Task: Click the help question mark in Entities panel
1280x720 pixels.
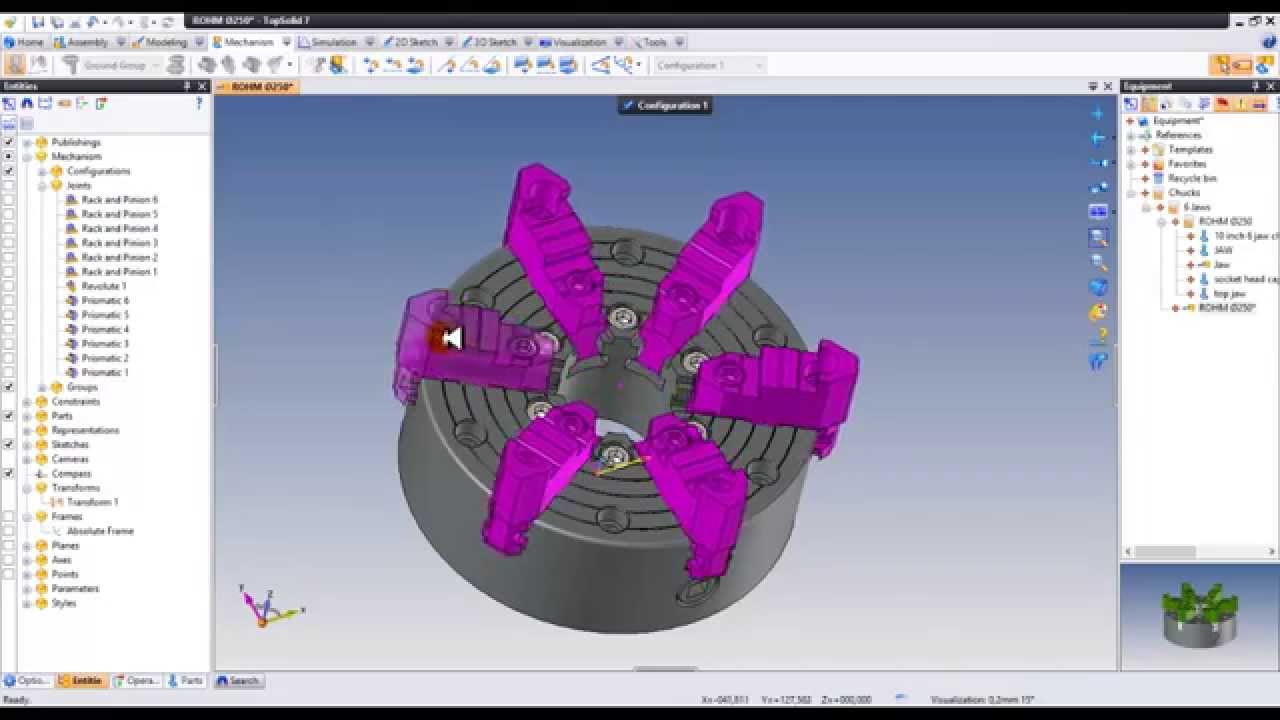Action: coord(199,103)
